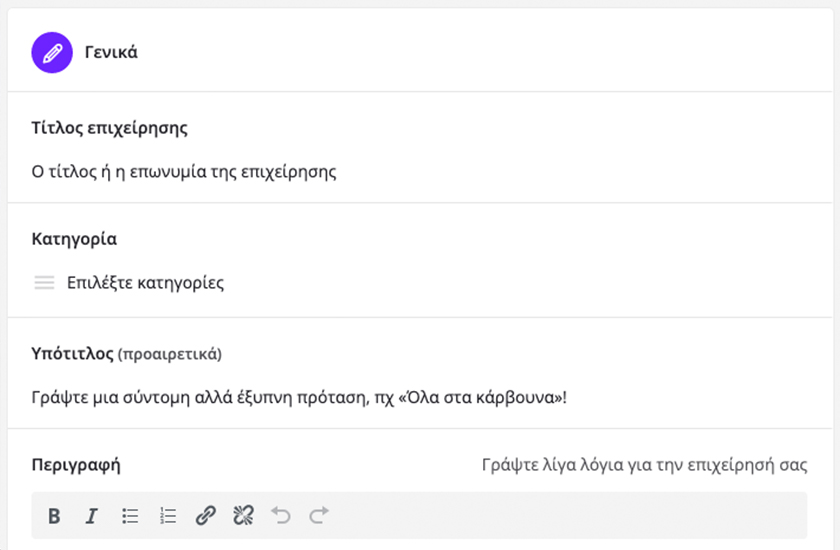Click the Κατηγορία label
The height and width of the screenshot is (550, 840).
(x=74, y=239)
